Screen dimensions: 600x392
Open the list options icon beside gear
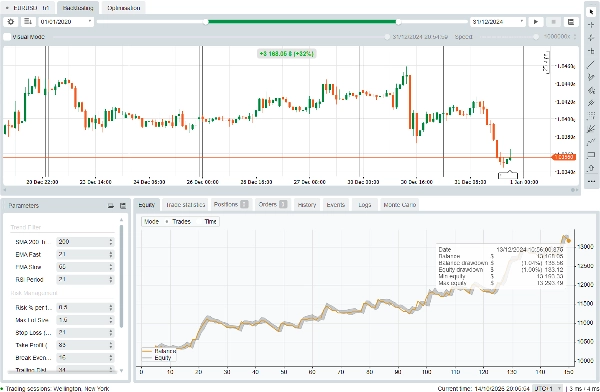click(28, 22)
